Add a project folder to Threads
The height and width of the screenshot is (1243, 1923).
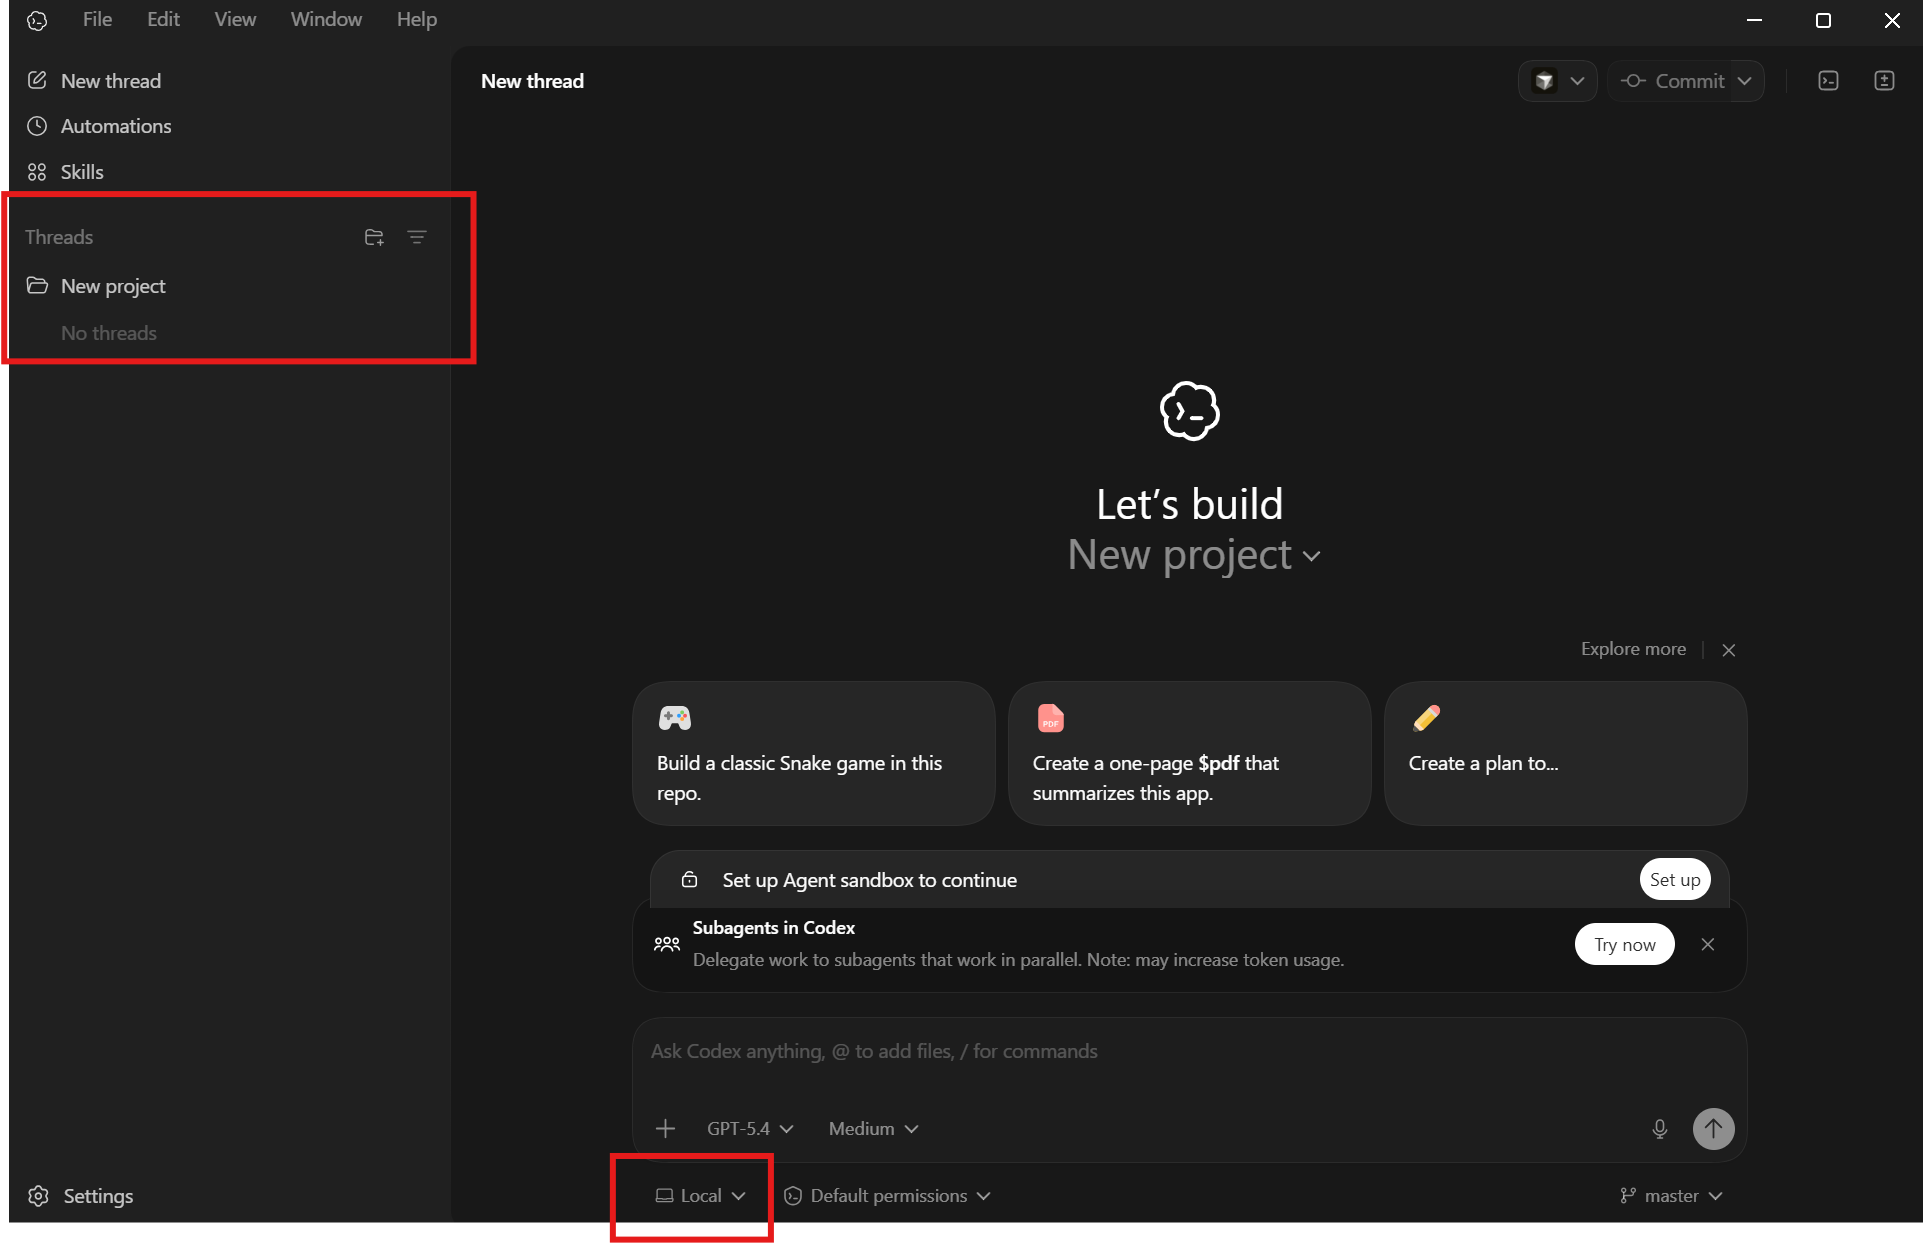374,237
